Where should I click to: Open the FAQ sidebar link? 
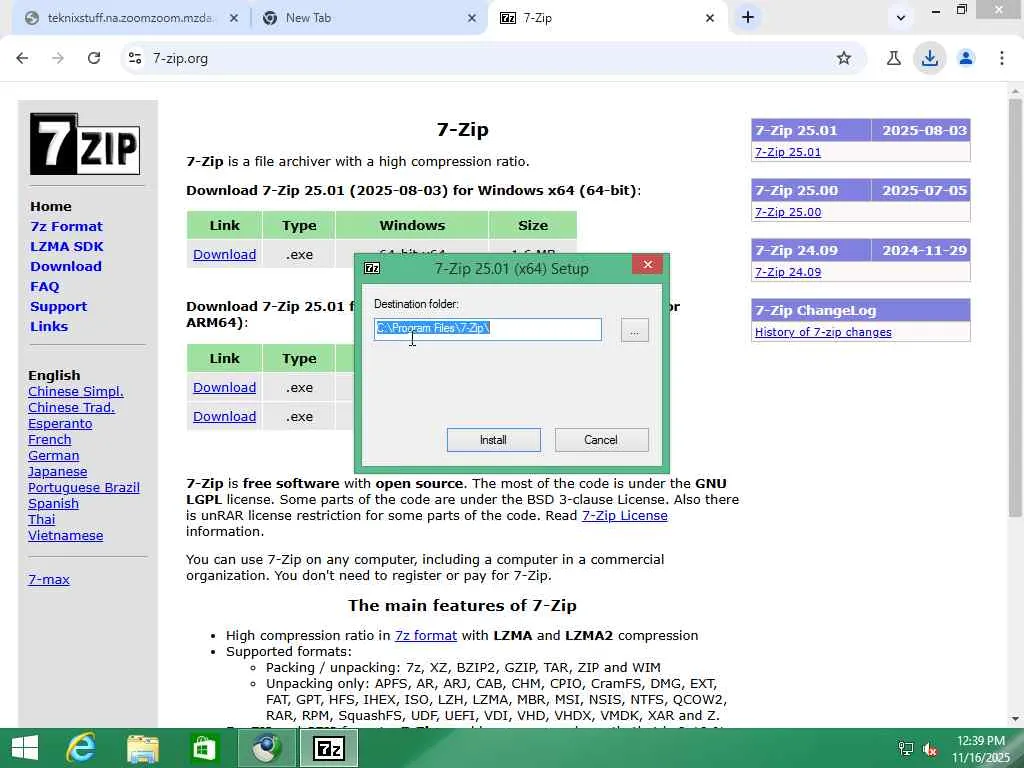pyautogui.click(x=44, y=287)
